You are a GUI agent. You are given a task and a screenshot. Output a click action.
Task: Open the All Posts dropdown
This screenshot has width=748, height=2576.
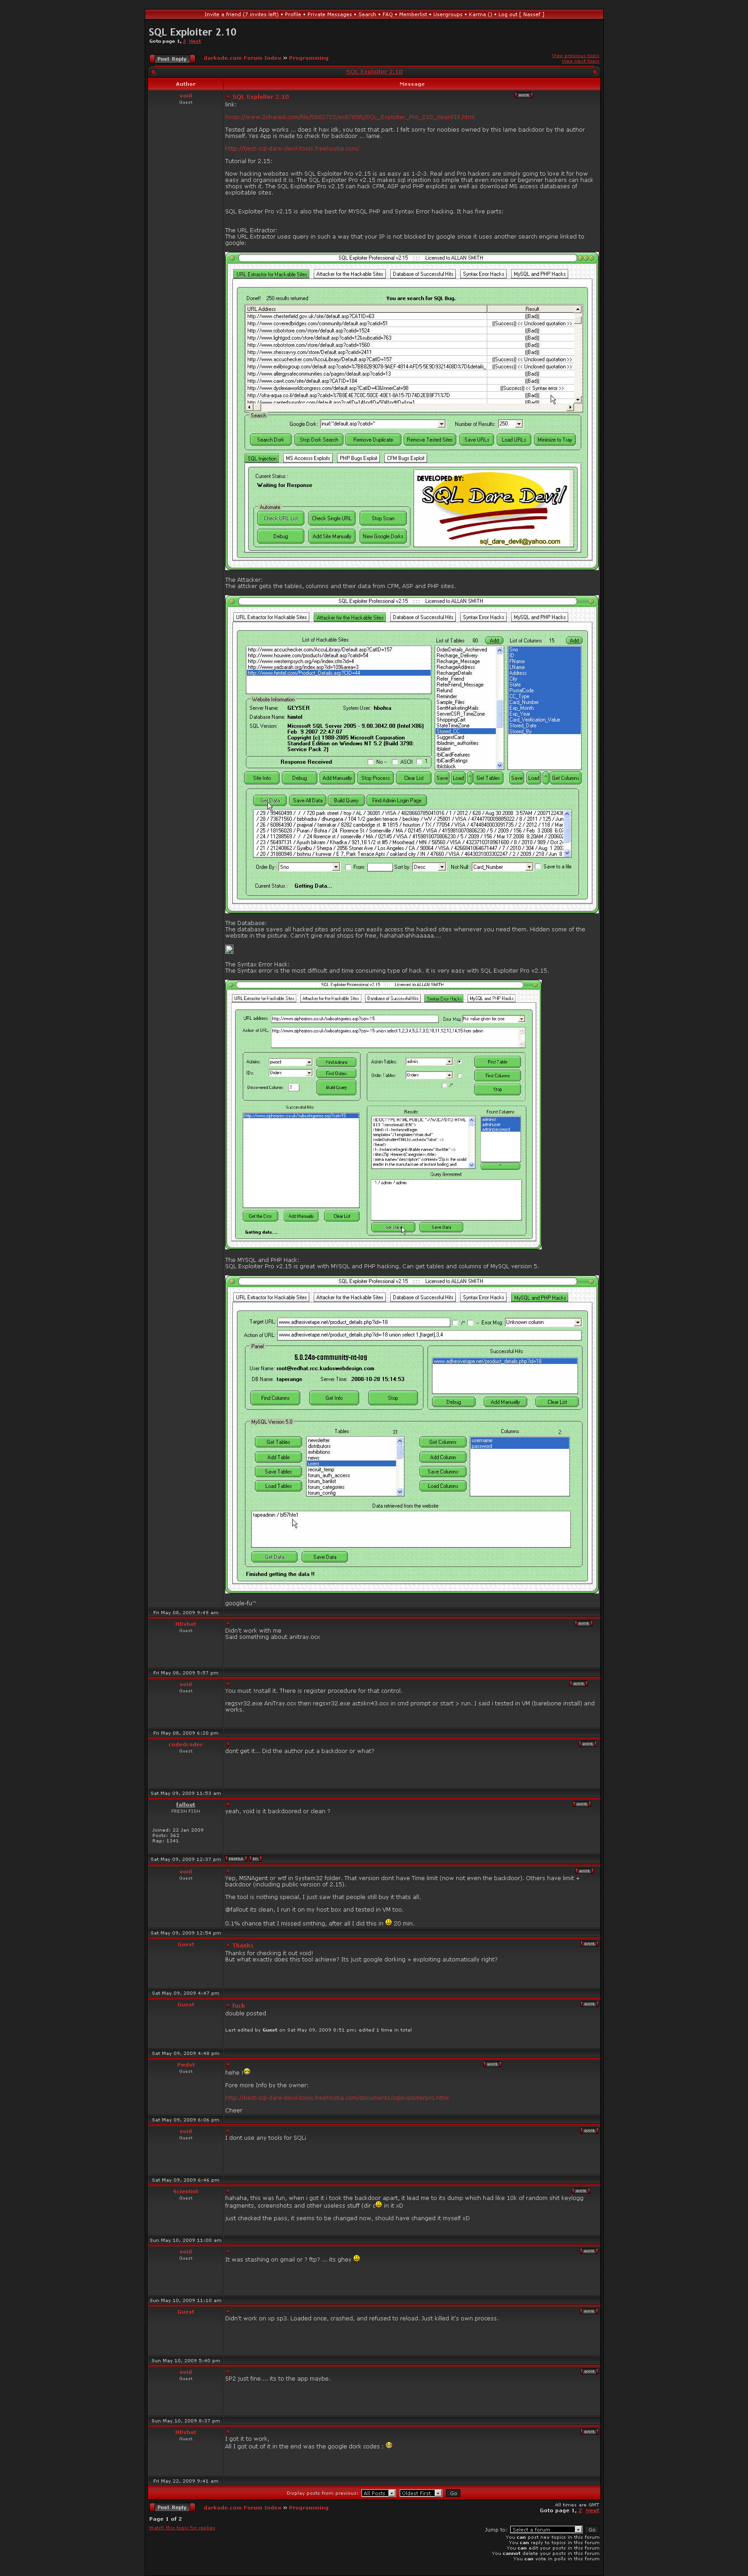[378, 2492]
